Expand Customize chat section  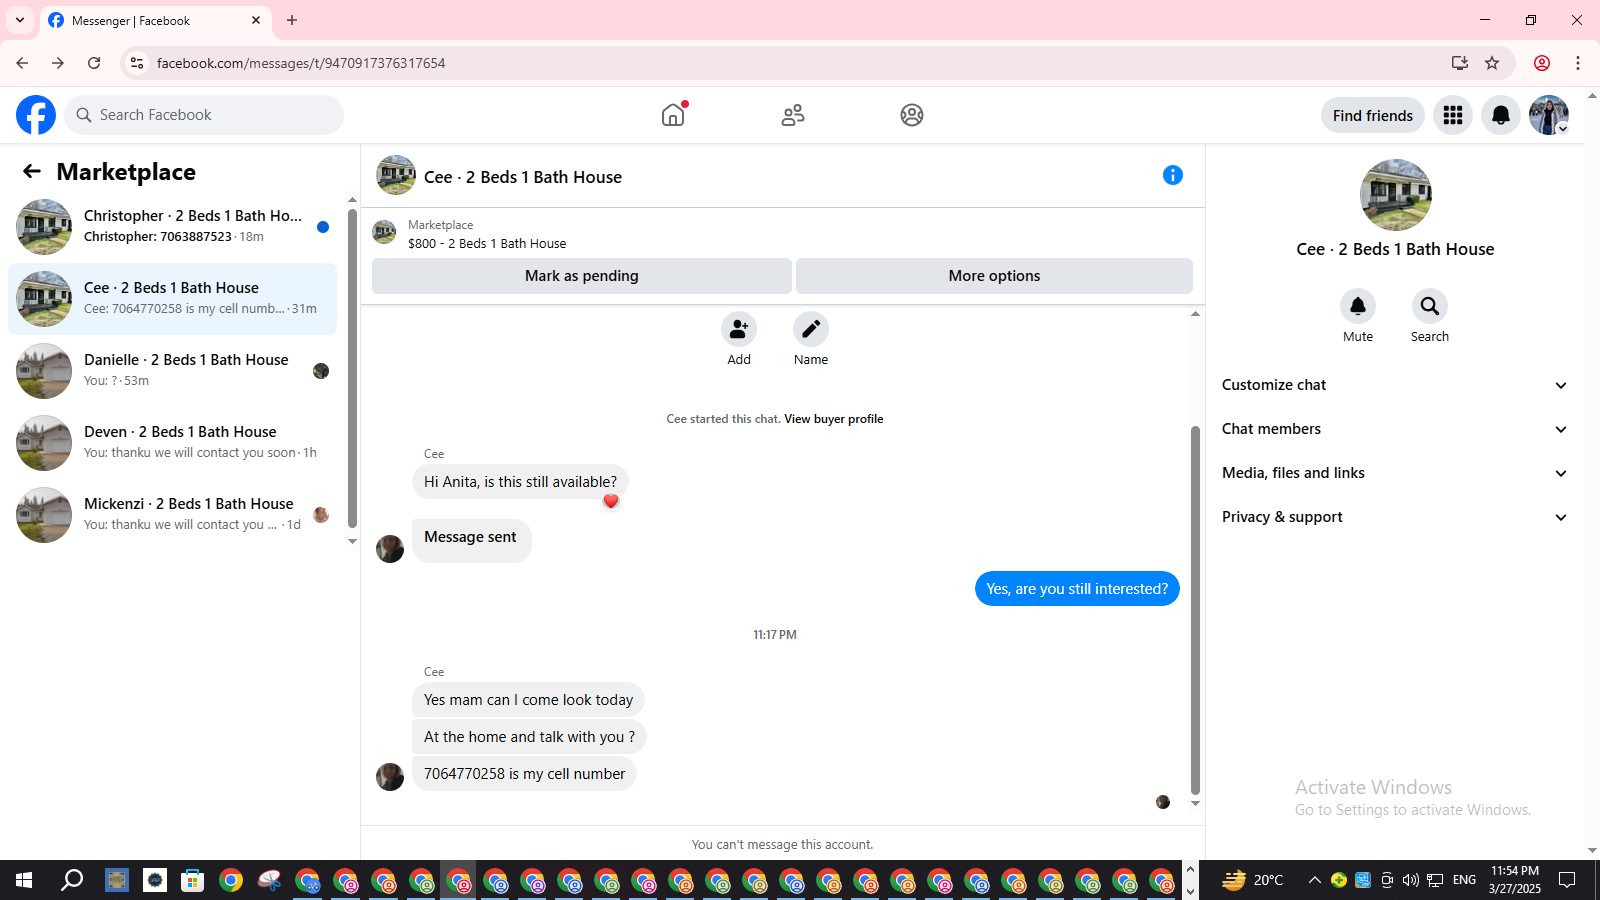1395,385
